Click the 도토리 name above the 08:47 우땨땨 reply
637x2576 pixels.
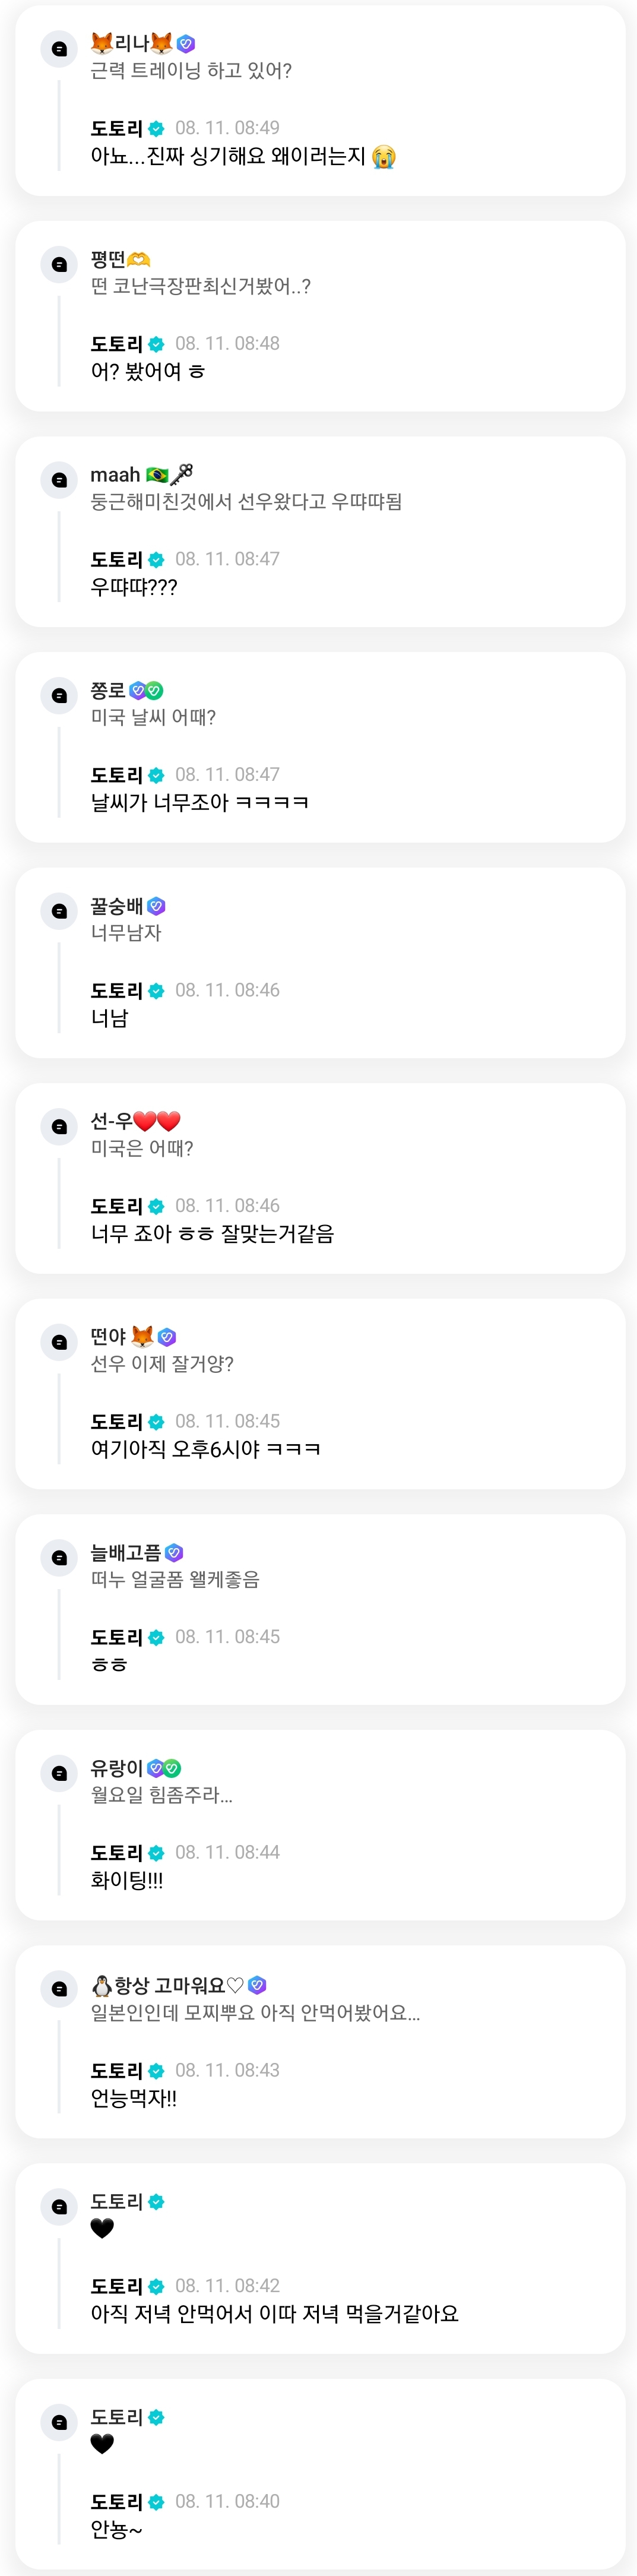[117, 560]
